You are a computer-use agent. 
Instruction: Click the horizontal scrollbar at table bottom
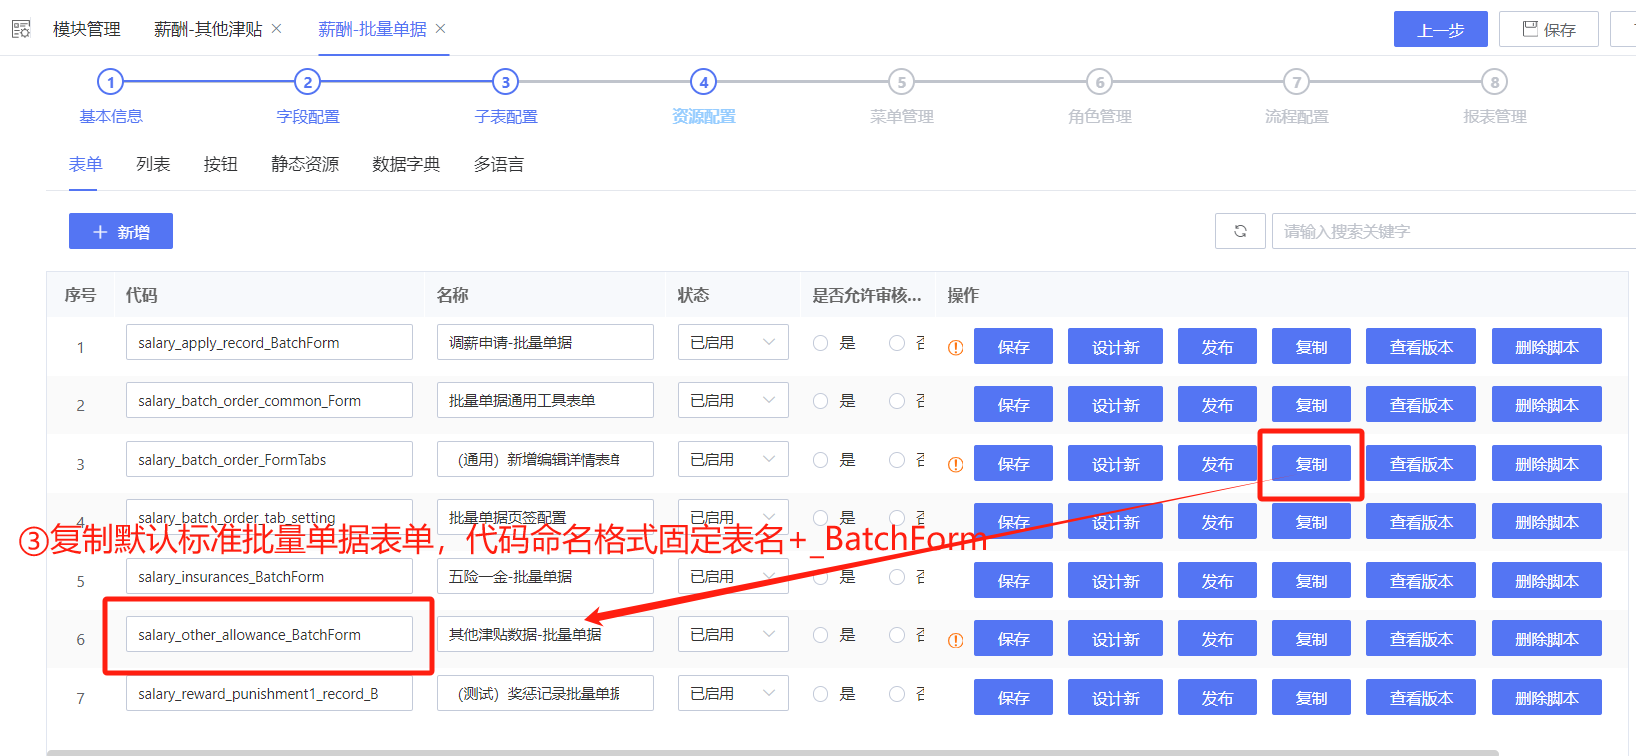[772, 752]
